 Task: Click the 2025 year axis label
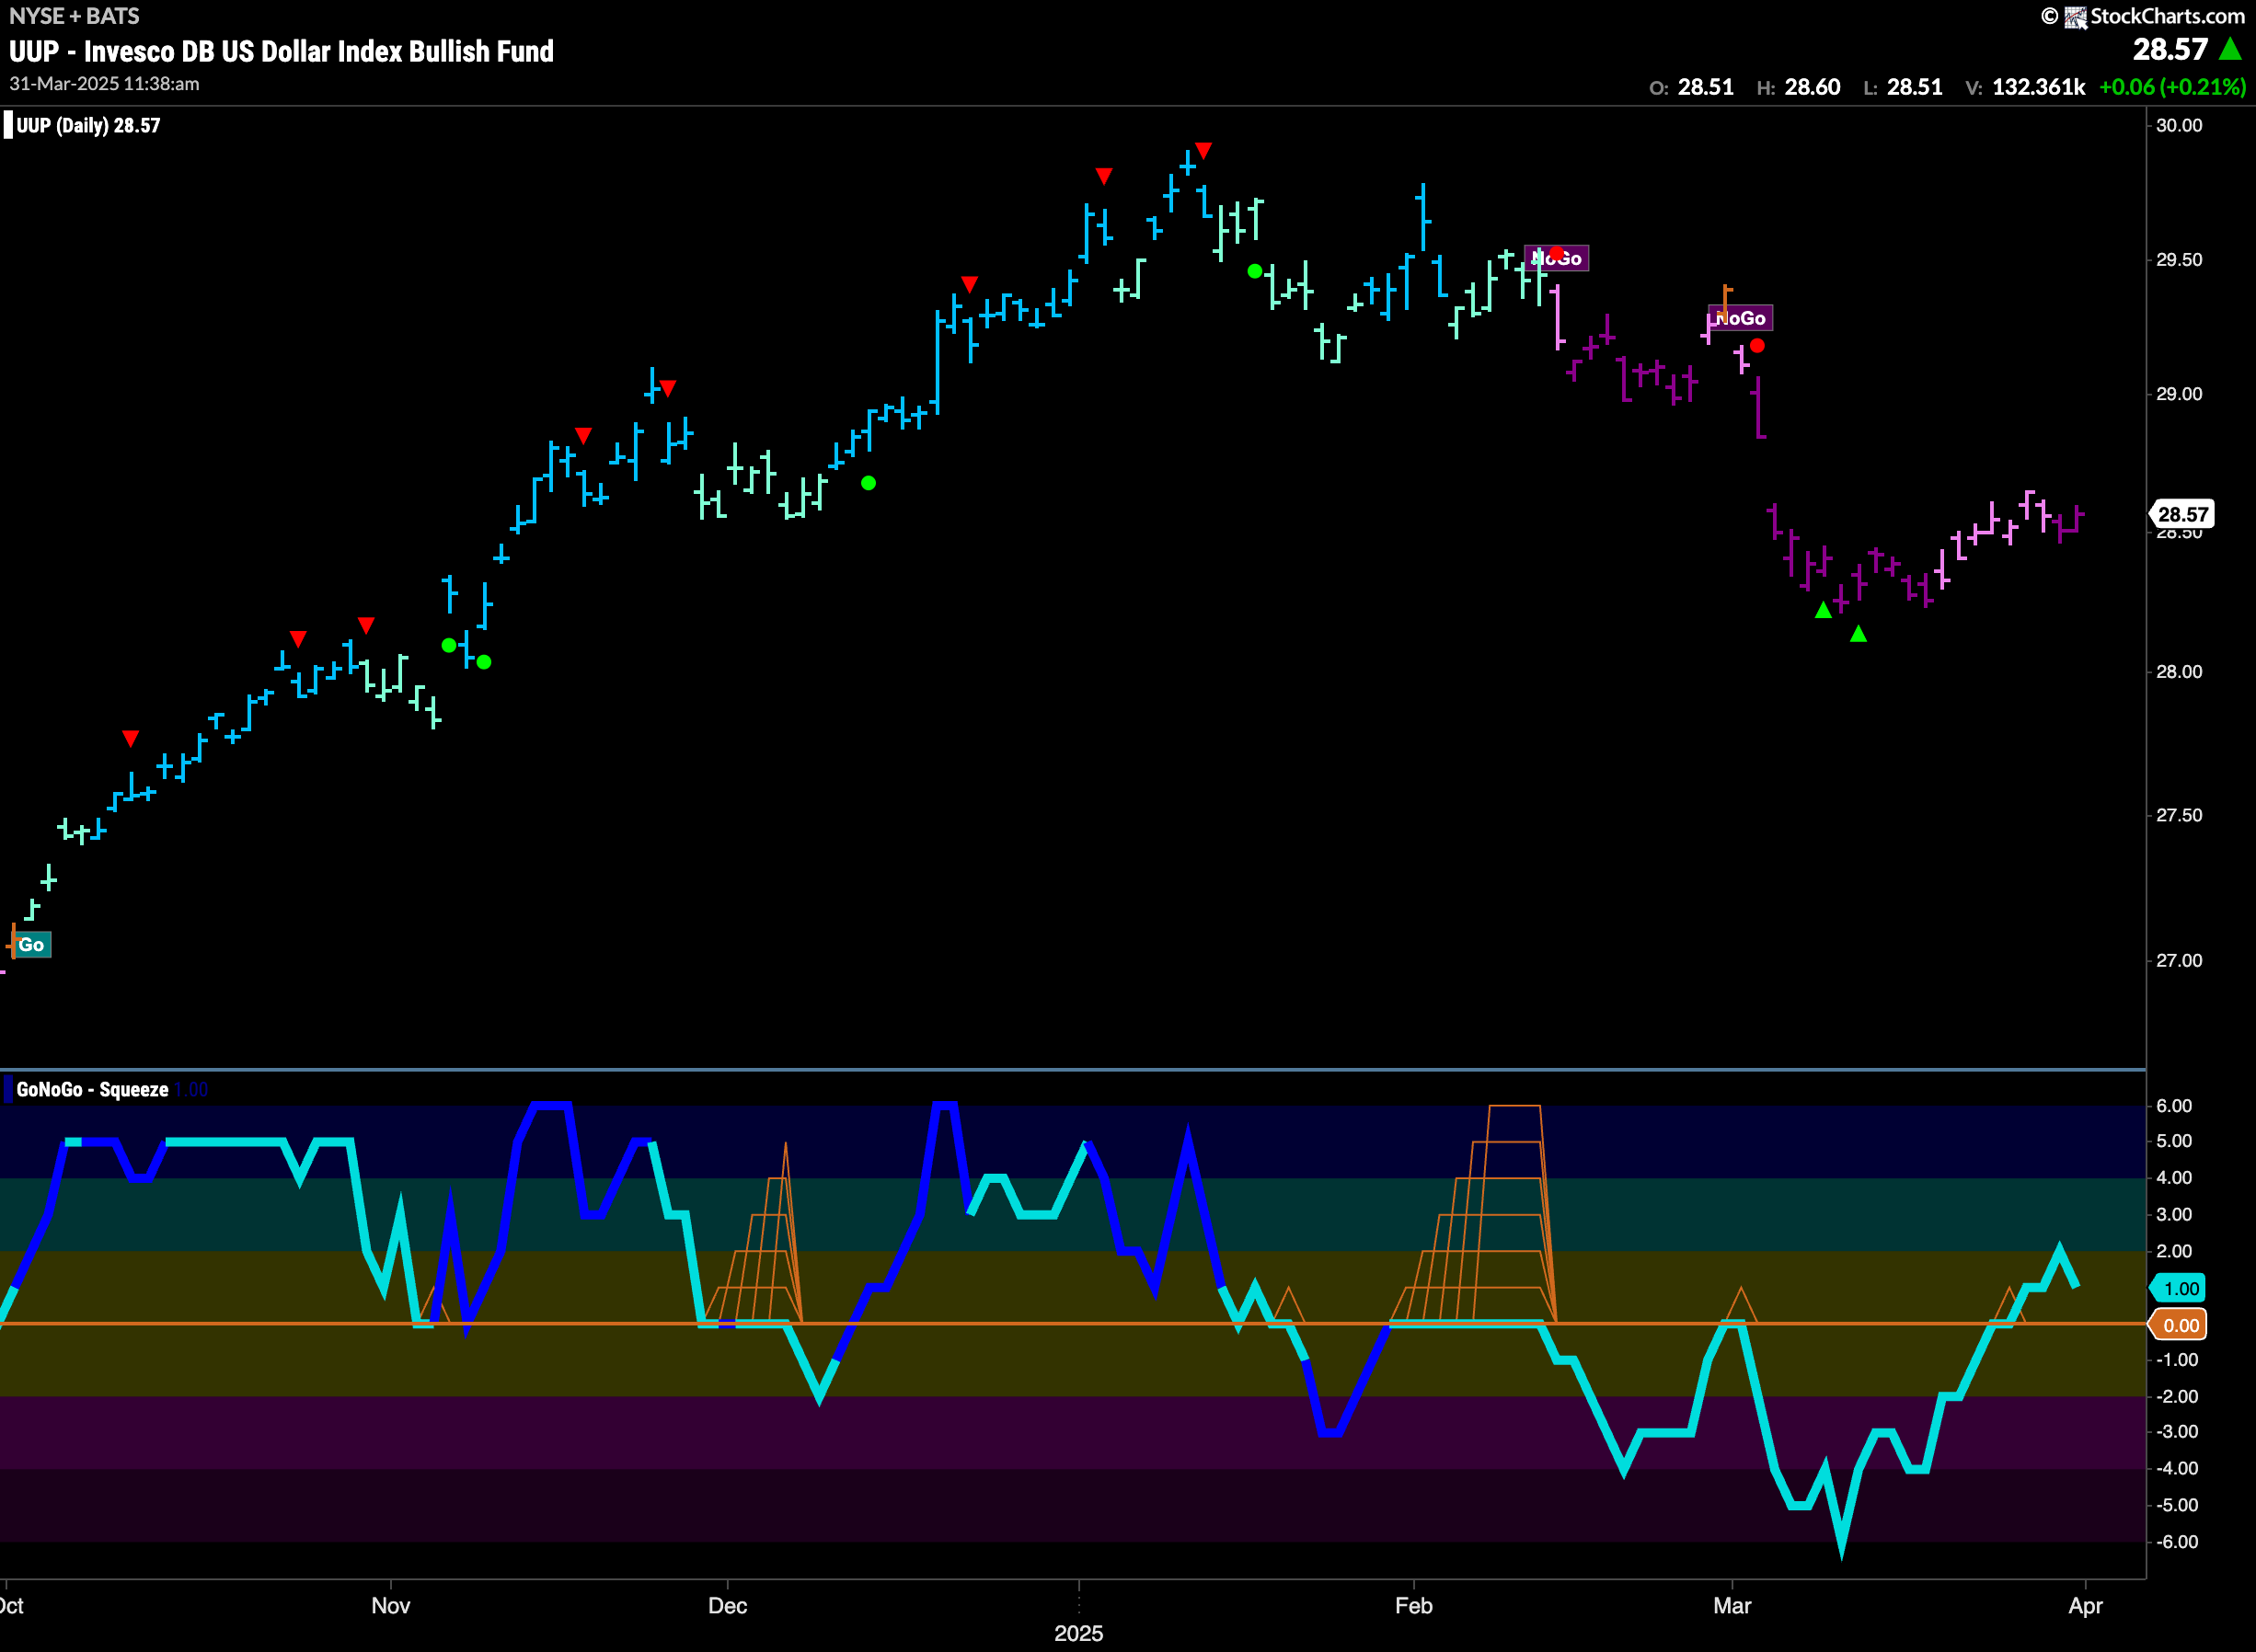(x=1078, y=1633)
